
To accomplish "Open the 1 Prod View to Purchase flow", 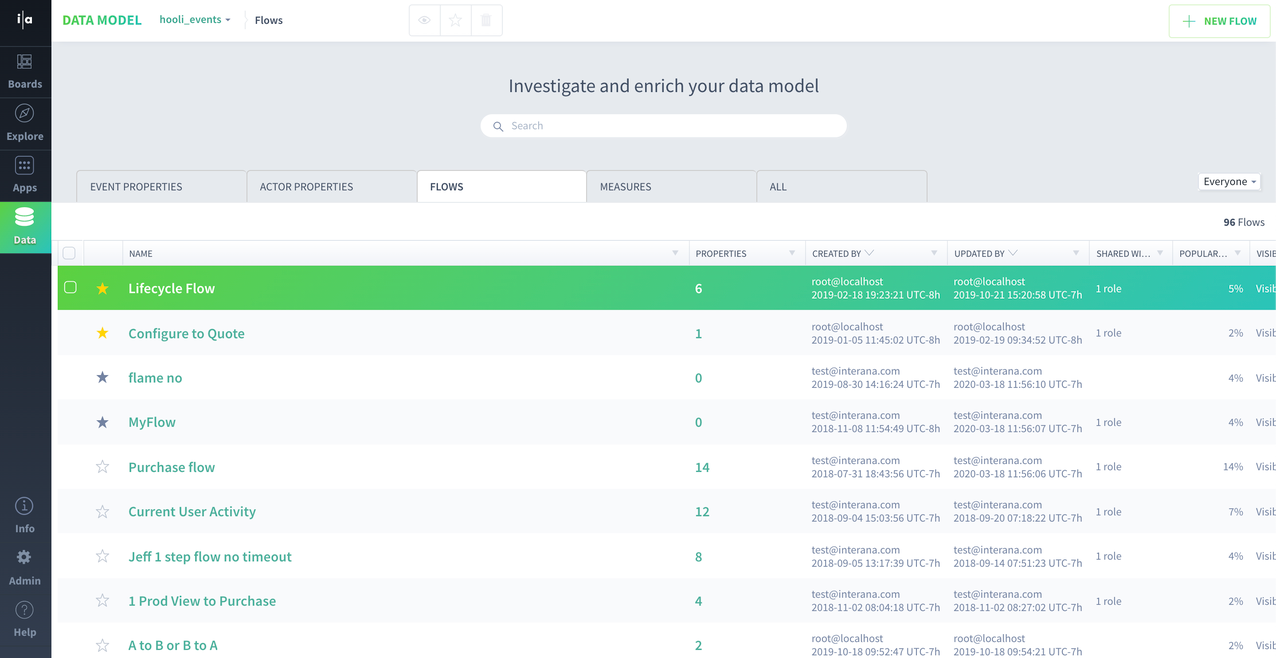I will click(202, 601).
